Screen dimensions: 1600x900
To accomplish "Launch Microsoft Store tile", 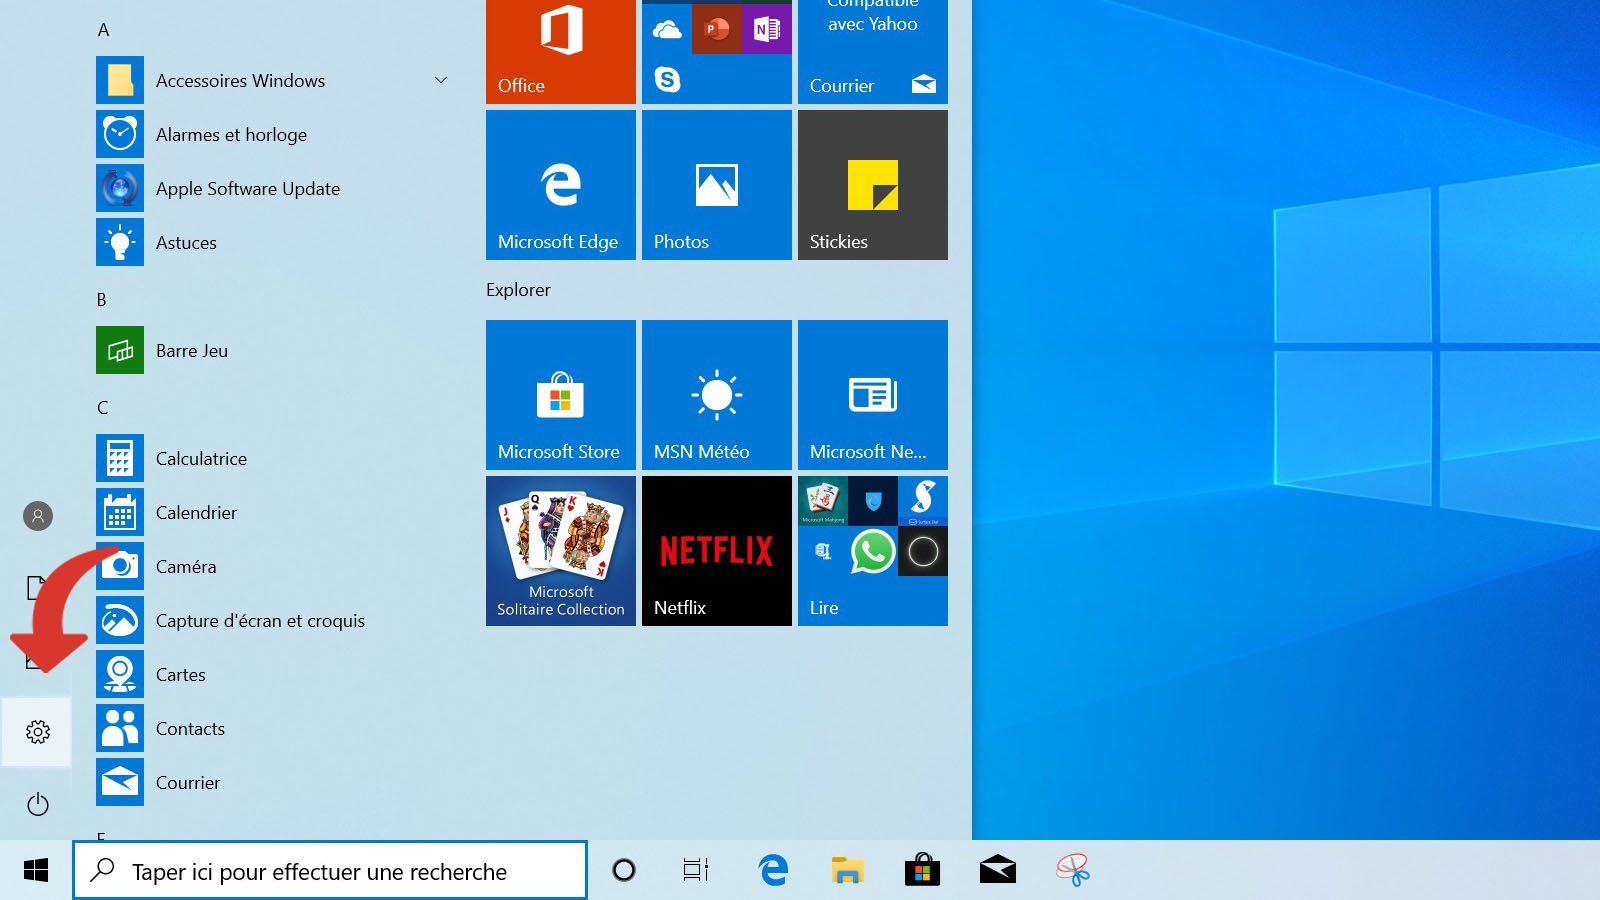I will 560,395.
